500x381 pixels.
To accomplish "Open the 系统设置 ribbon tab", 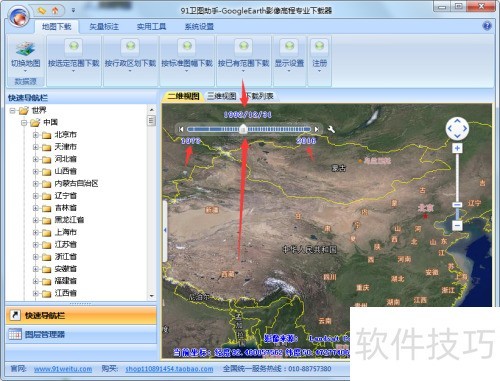I will [199, 27].
